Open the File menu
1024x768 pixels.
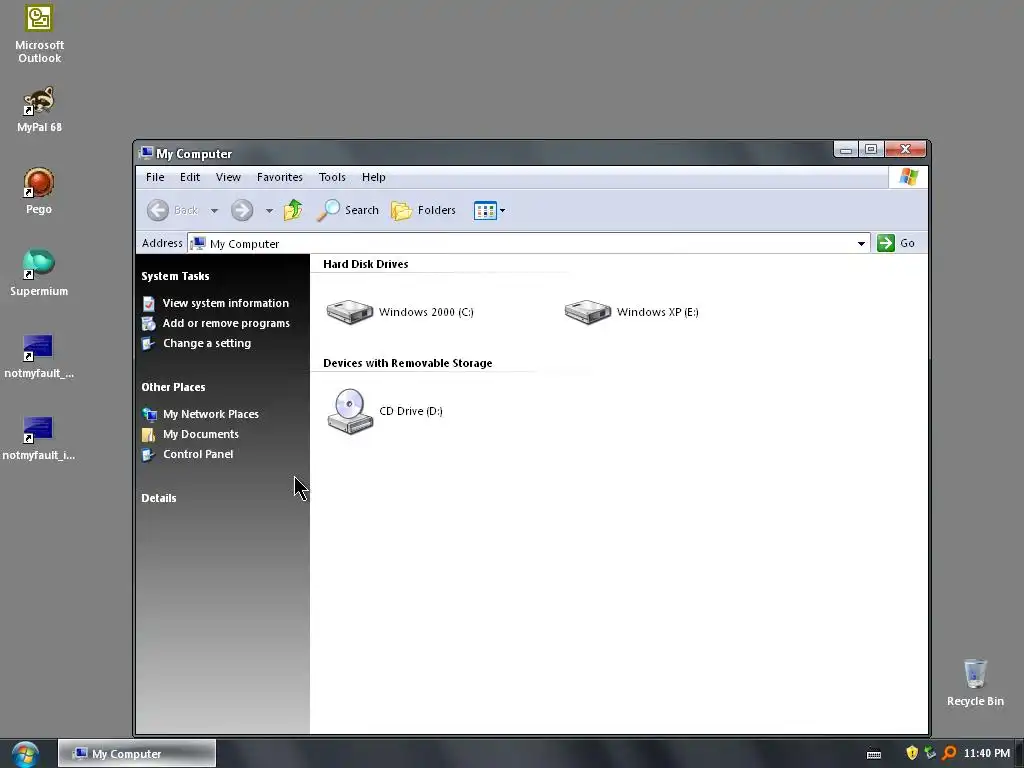point(155,177)
